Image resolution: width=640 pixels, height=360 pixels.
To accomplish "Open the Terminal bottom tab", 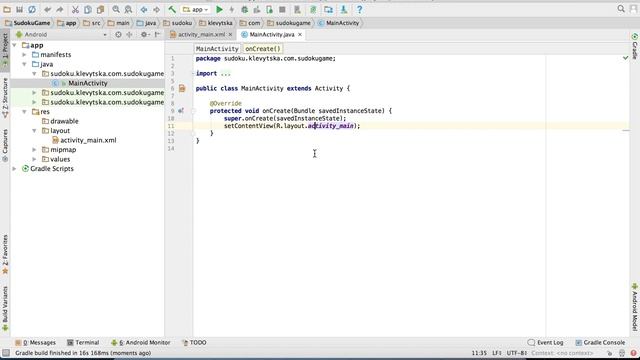I will click(83, 342).
